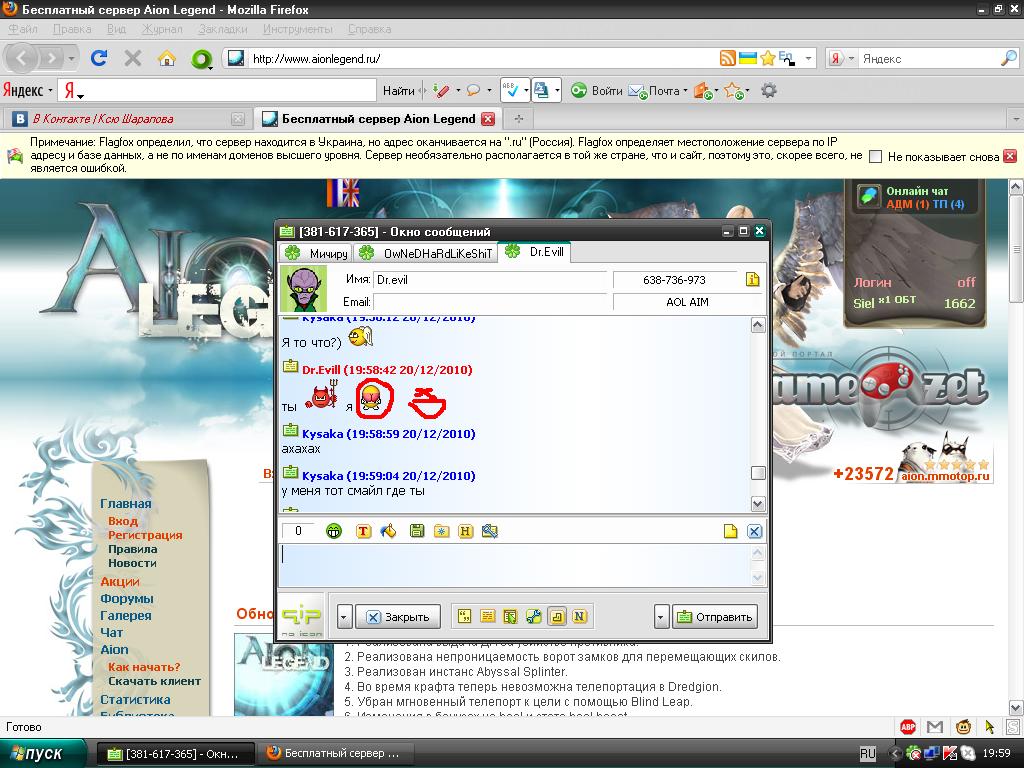Bookmark page with the star icon
This screenshot has height=768, width=1024.
point(768,58)
